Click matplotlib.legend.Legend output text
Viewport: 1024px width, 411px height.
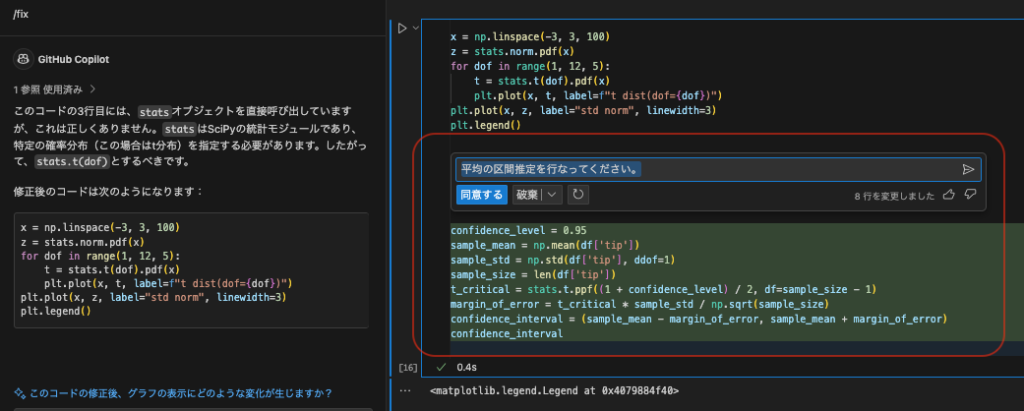click(x=554, y=391)
